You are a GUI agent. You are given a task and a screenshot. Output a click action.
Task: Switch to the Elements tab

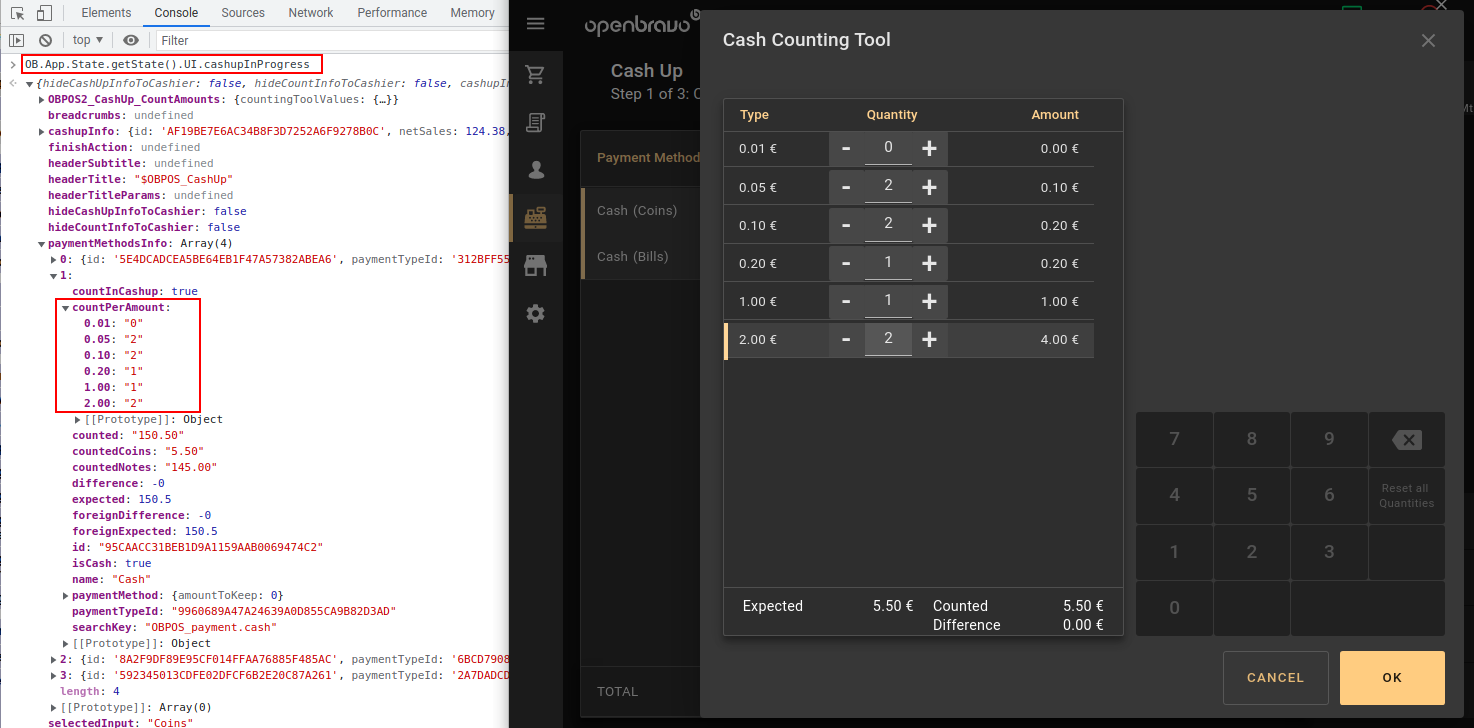[x=106, y=13]
